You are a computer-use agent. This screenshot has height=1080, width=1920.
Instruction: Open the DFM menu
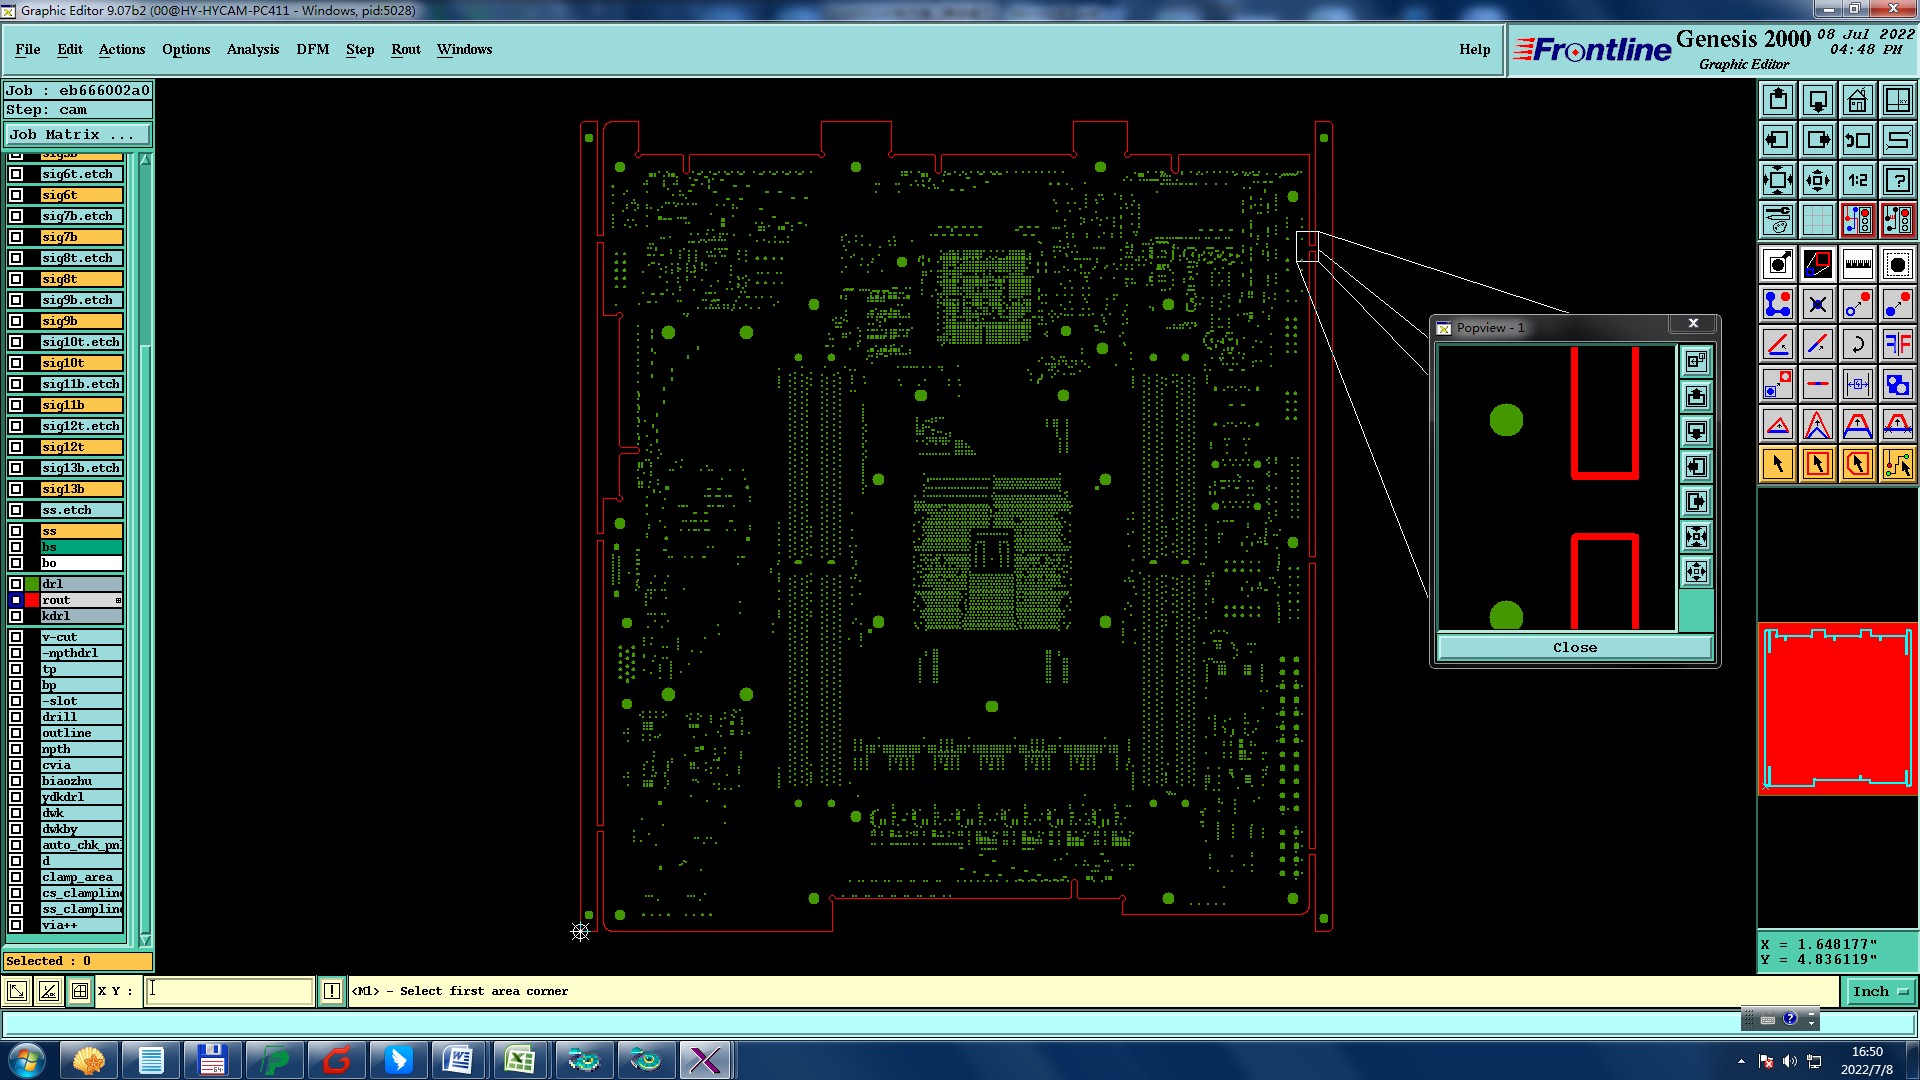coord(312,49)
